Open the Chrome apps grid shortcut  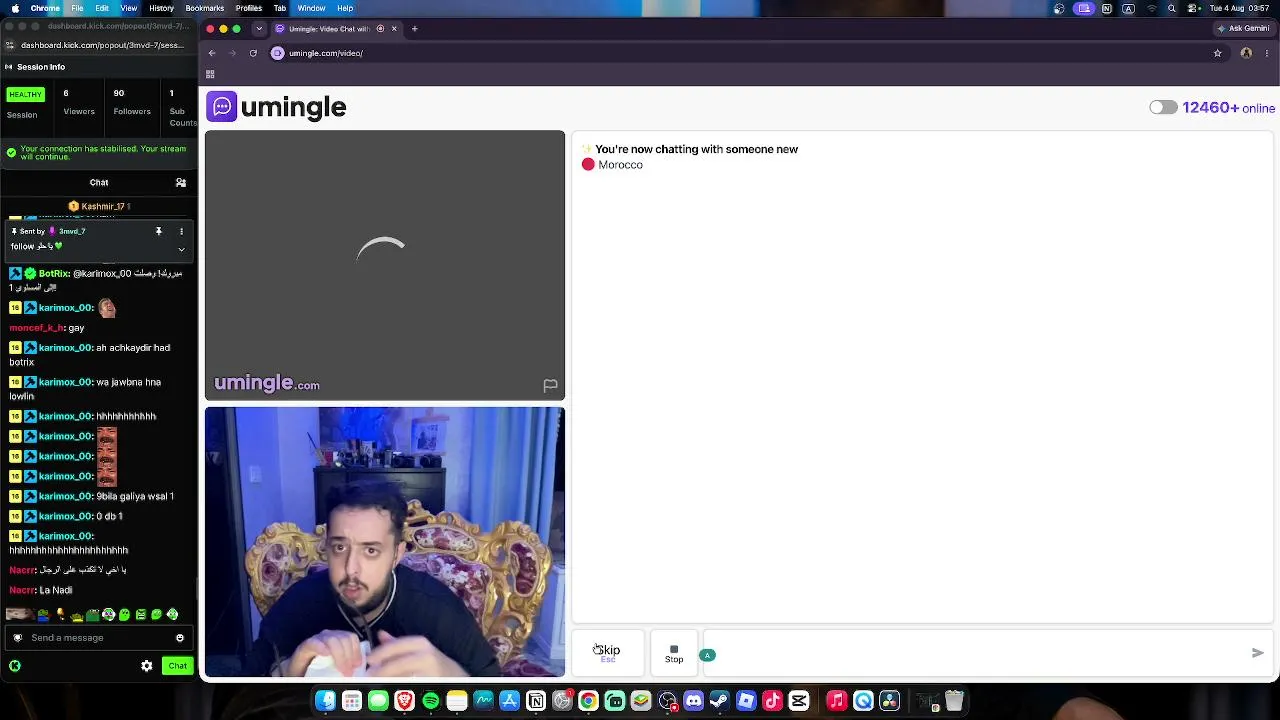210,74
